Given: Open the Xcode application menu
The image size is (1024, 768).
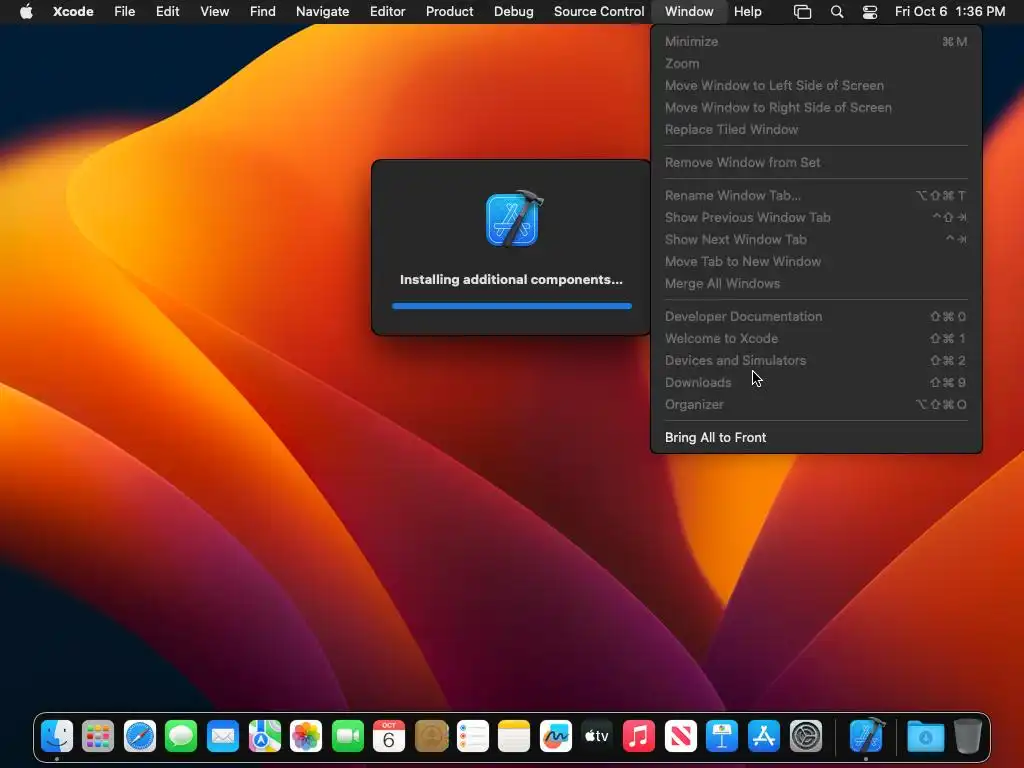Looking at the screenshot, I should (73, 11).
